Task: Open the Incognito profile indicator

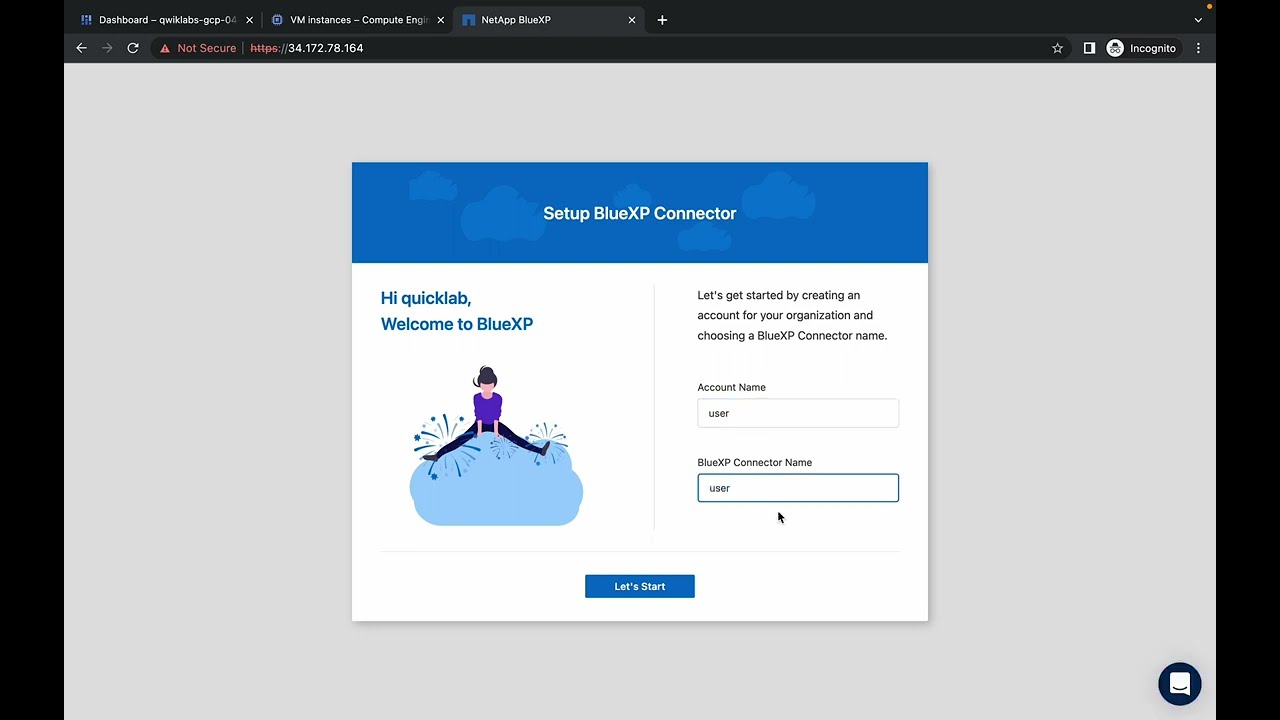Action: coord(1142,48)
